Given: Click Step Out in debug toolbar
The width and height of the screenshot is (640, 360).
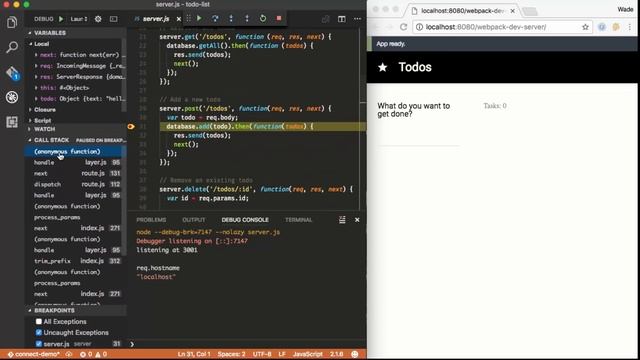Looking at the screenshot, I should 247,18.
